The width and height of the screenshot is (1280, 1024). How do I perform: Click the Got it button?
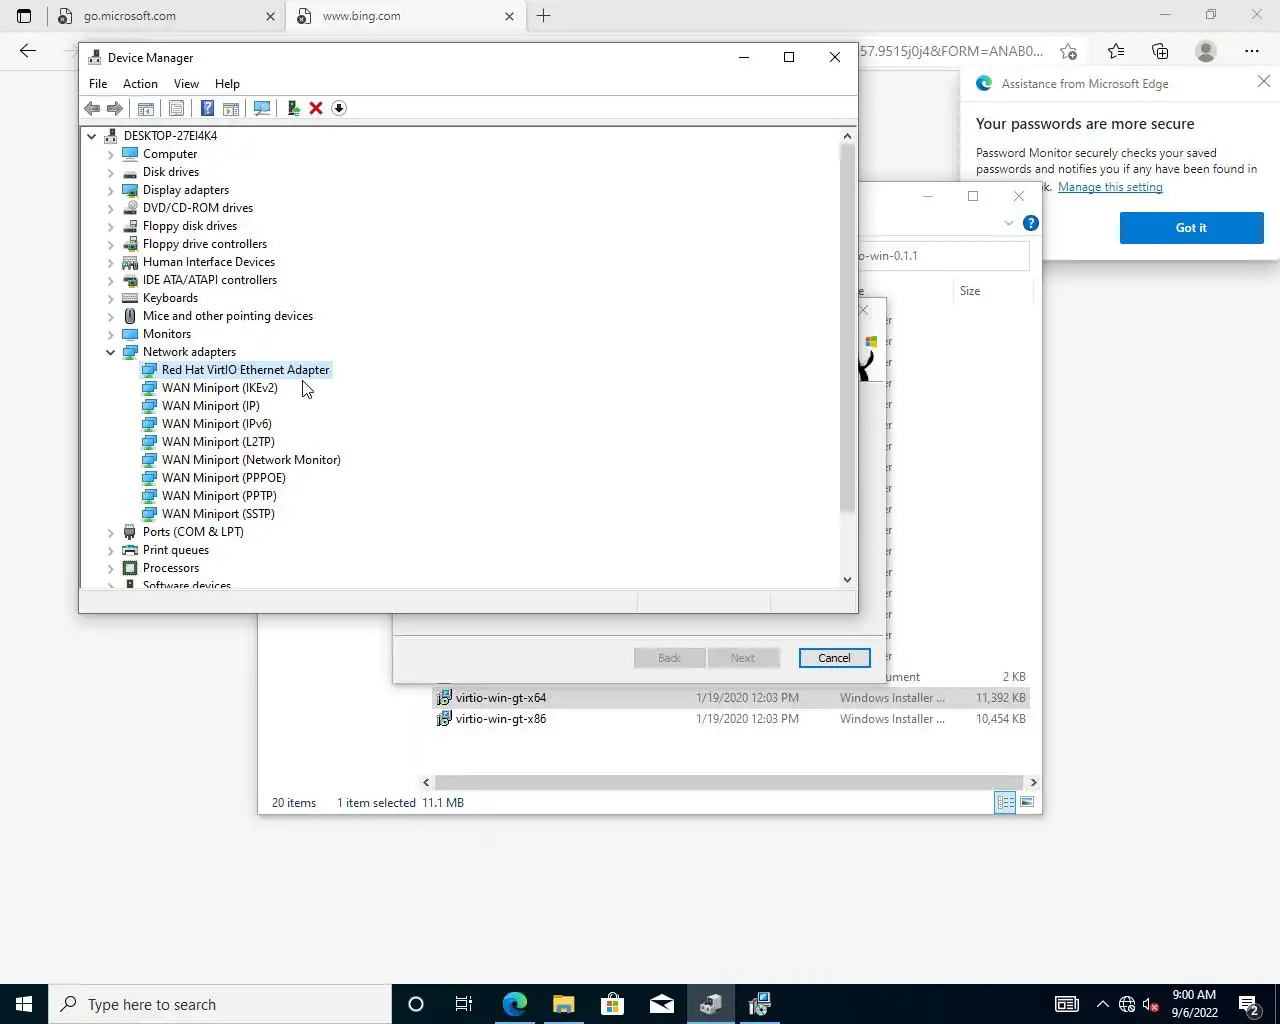(1191, 228)
